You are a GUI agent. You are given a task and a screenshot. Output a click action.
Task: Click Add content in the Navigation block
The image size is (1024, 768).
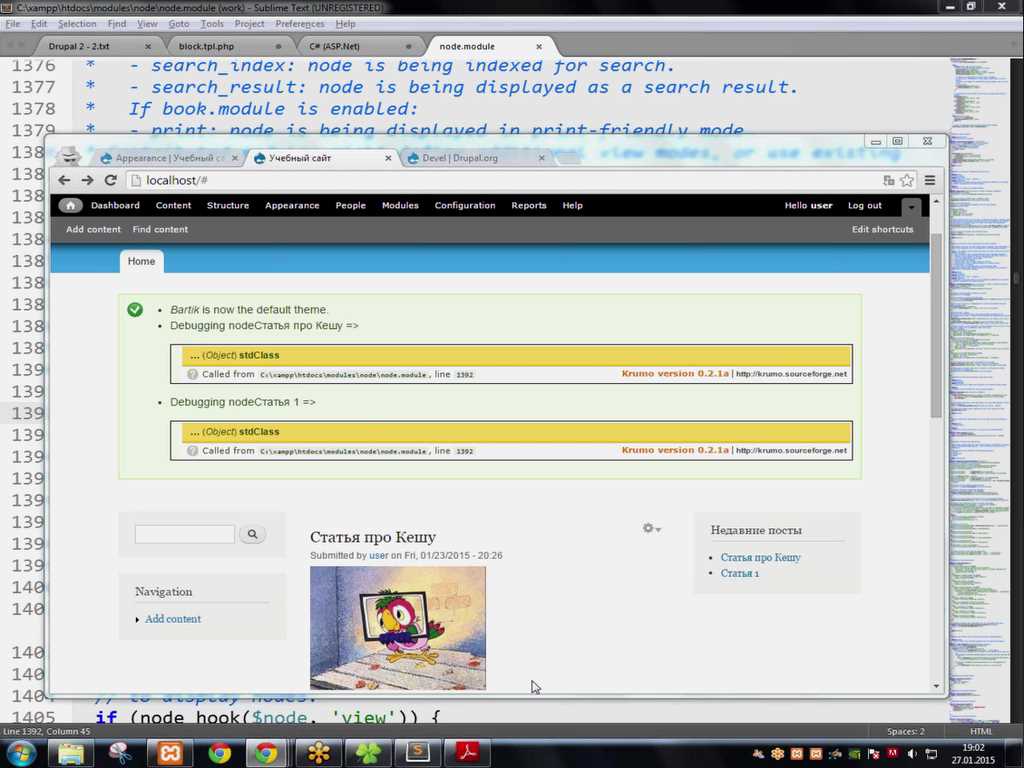click(x=173, y=619)
